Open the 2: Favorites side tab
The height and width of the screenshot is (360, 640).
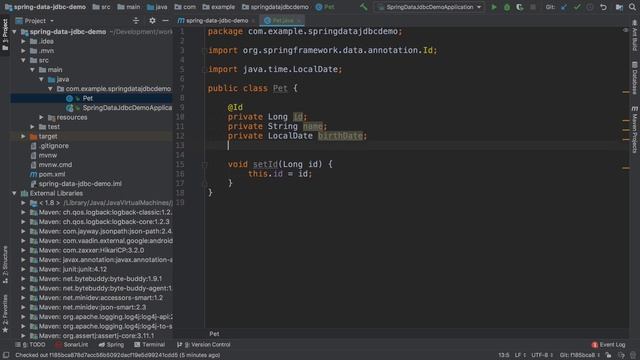5,313
